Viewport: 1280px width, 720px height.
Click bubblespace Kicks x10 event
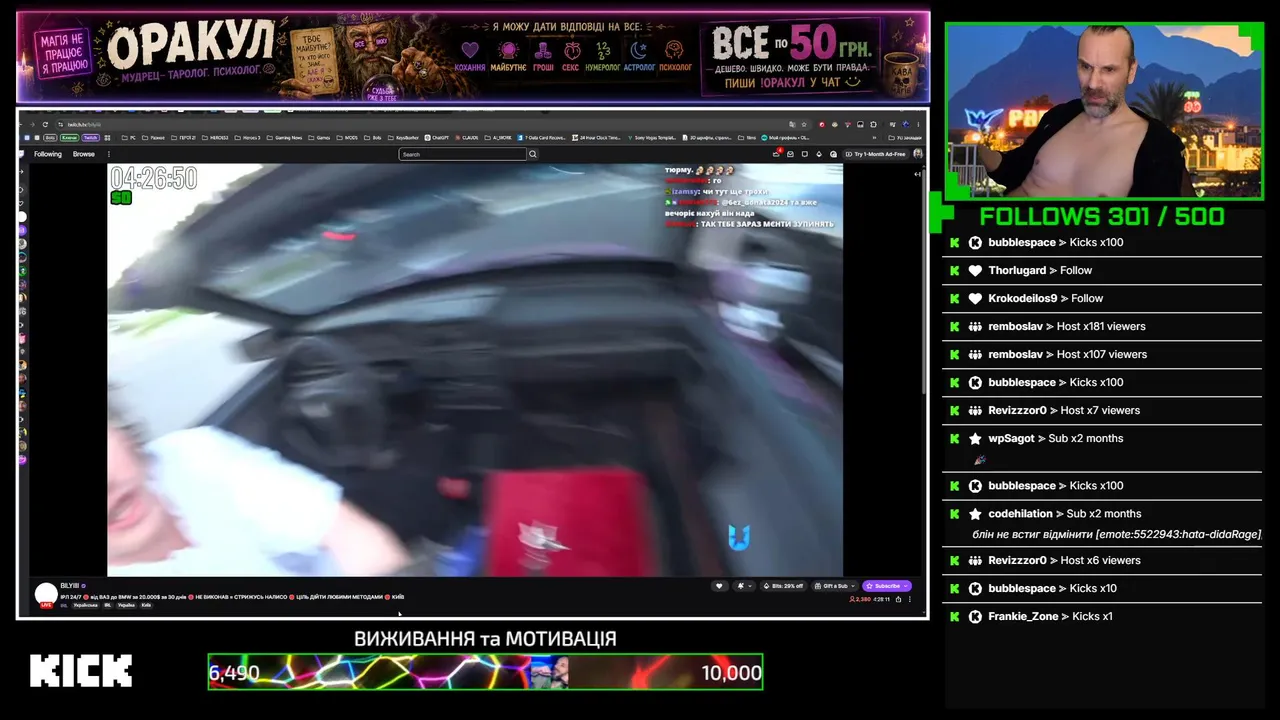(1101, 588)
